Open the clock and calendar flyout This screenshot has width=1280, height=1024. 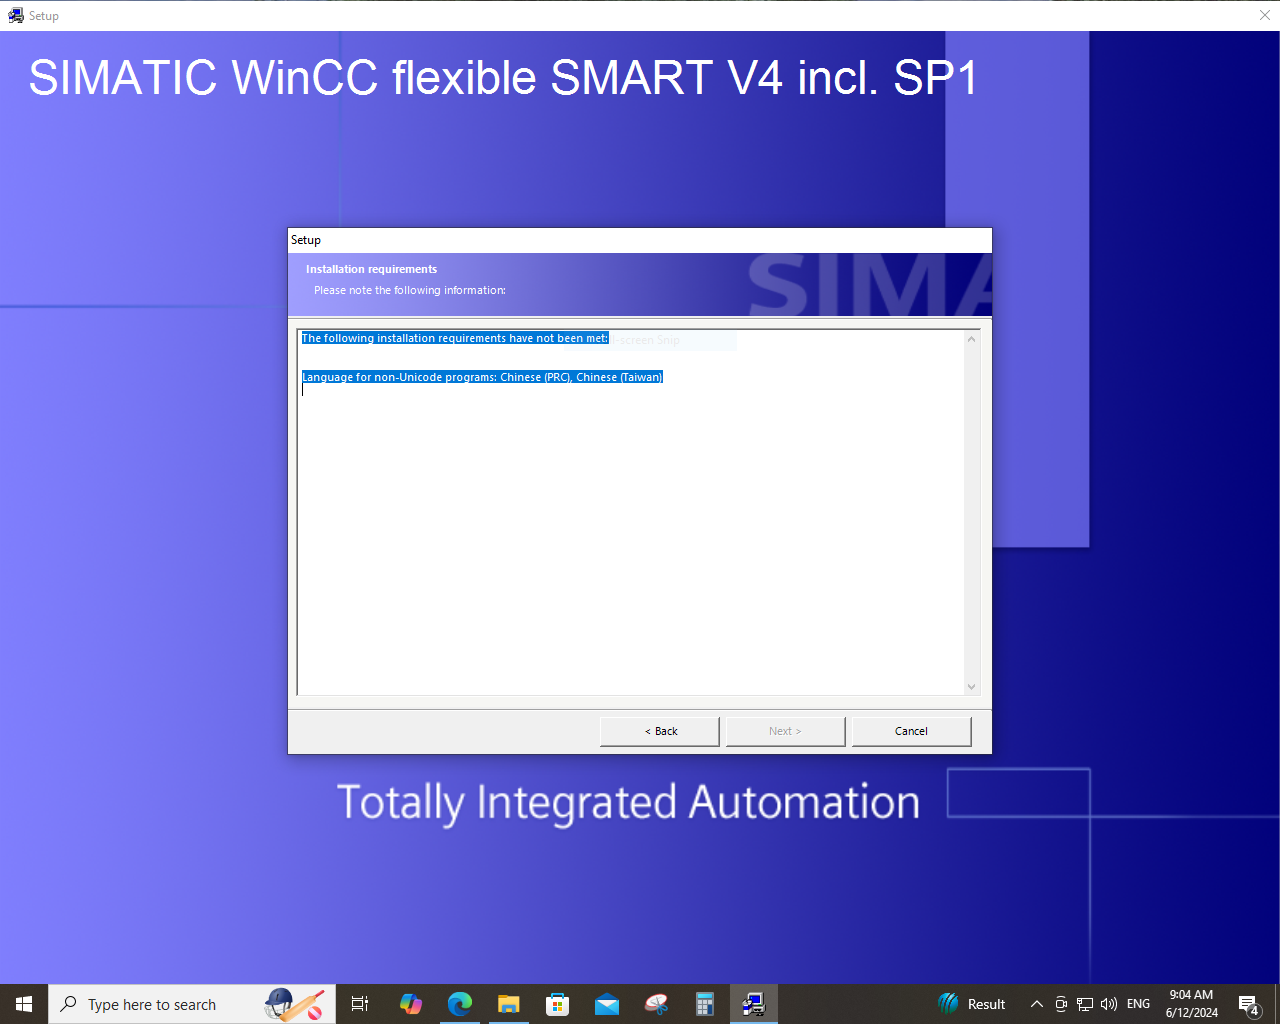pos(1192,1004)
